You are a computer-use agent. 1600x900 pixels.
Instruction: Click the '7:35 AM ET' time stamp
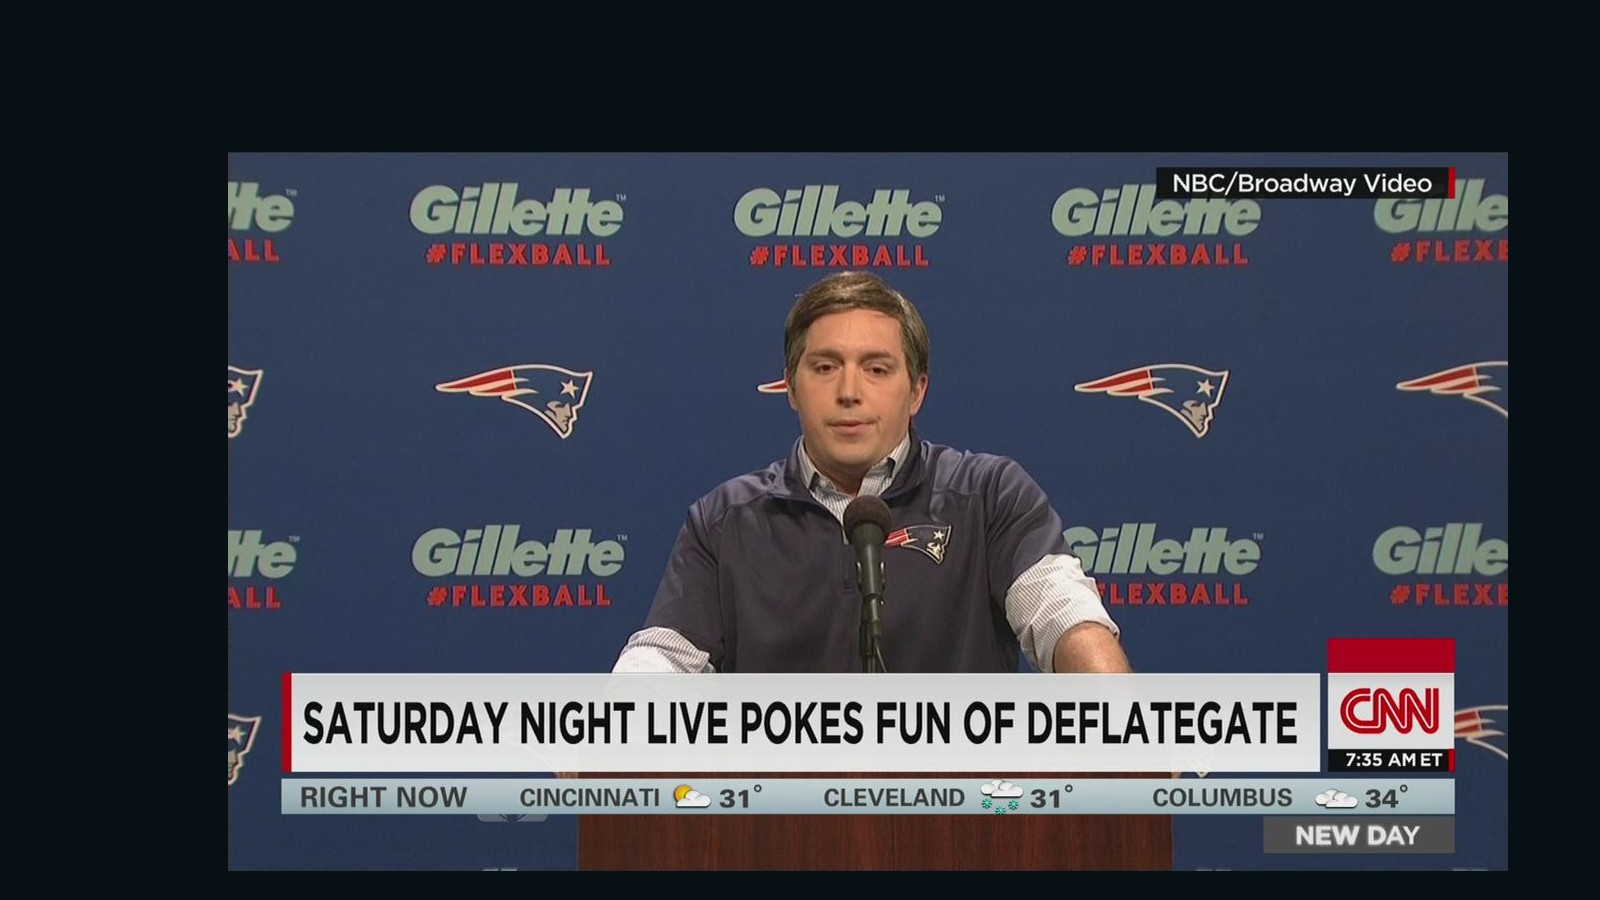pyautogui.click(x=1393, y=760)
